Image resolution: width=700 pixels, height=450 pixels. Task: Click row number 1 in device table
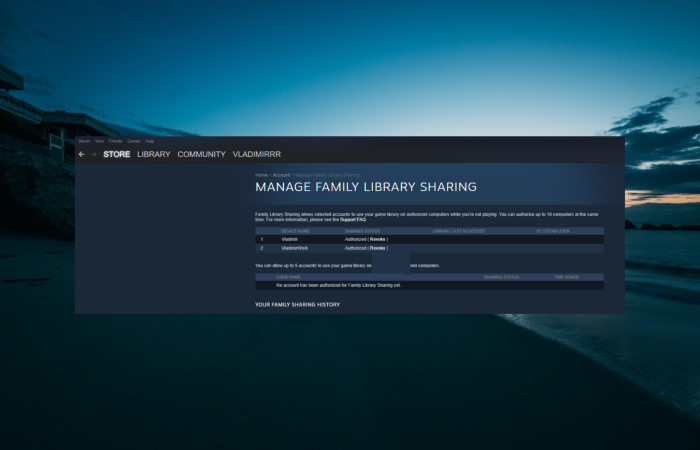click(262, 239)
